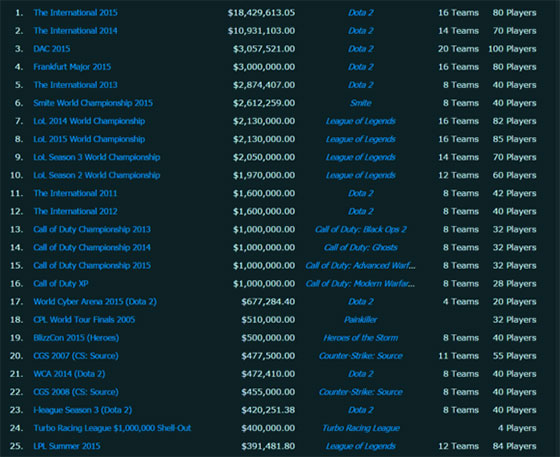This screenshot has height=457, width=560.
Task: Select the 100 Players cell
Action: click(512, 49)
